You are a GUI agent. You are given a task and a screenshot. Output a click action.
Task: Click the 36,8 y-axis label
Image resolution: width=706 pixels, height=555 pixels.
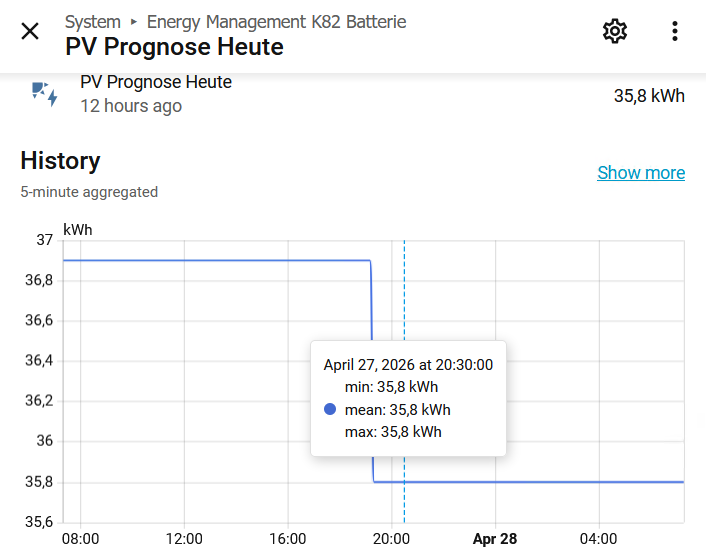[x=38, y=281]
